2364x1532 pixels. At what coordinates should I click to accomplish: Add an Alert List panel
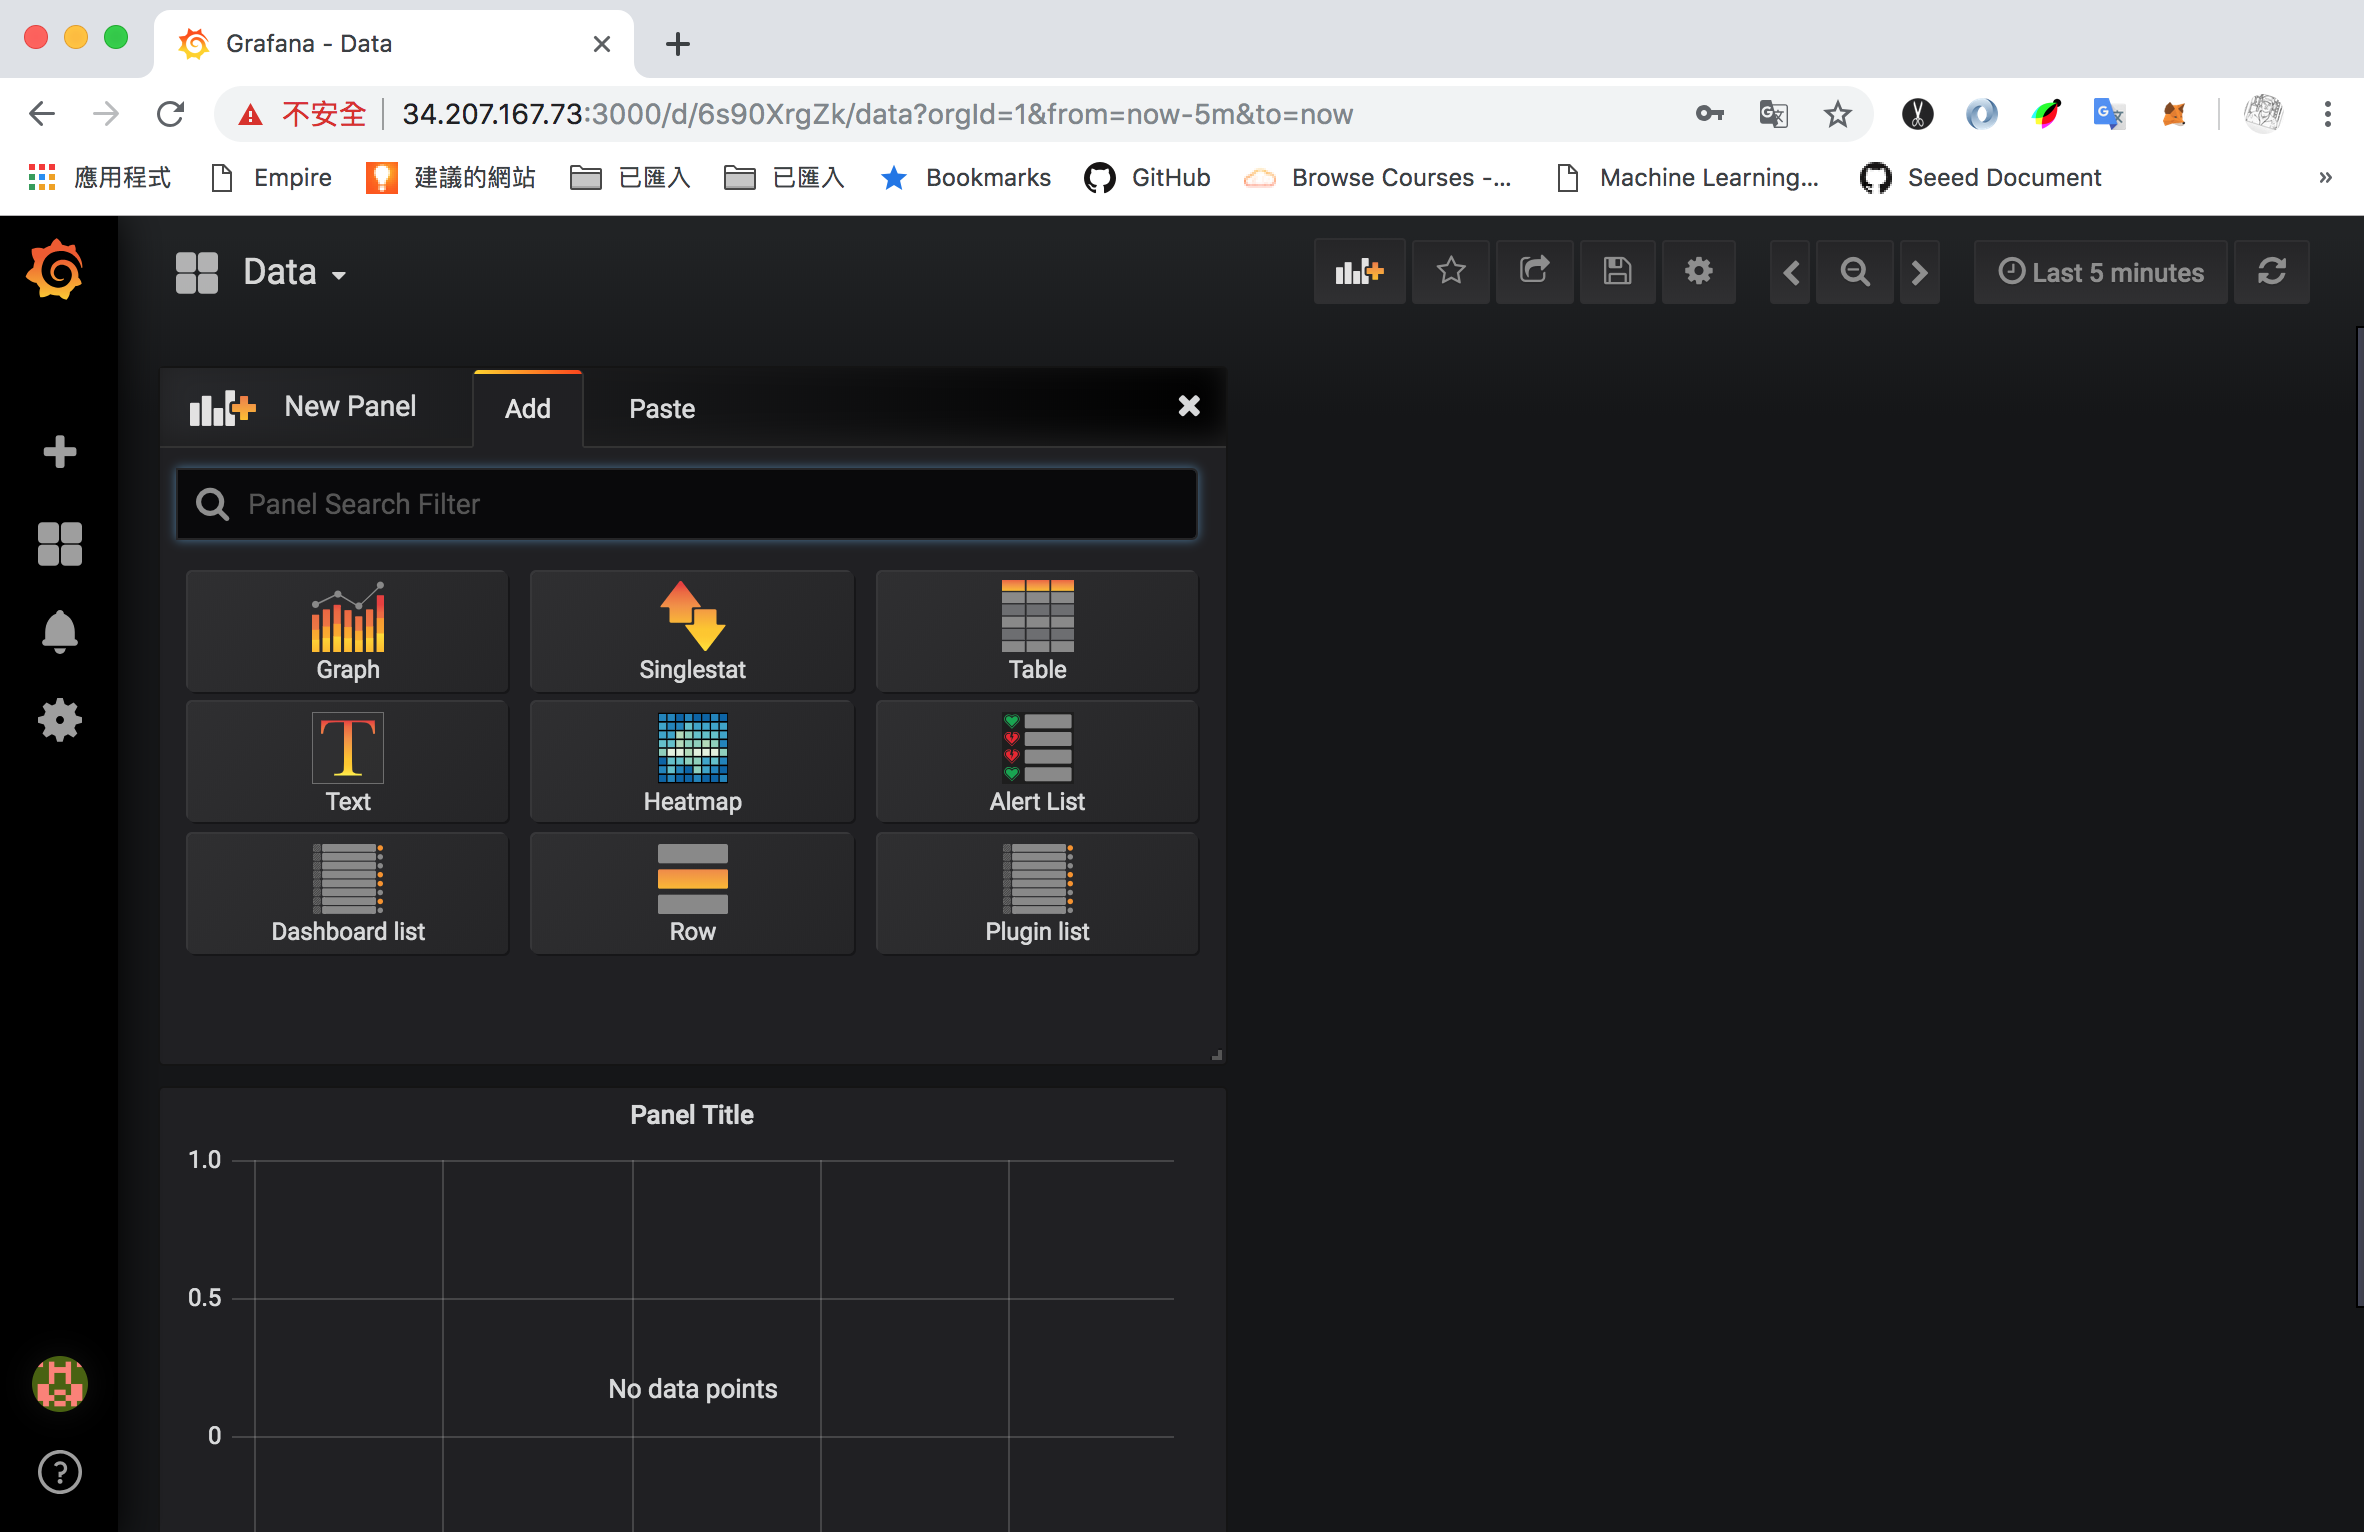[x=1038, y=762]
